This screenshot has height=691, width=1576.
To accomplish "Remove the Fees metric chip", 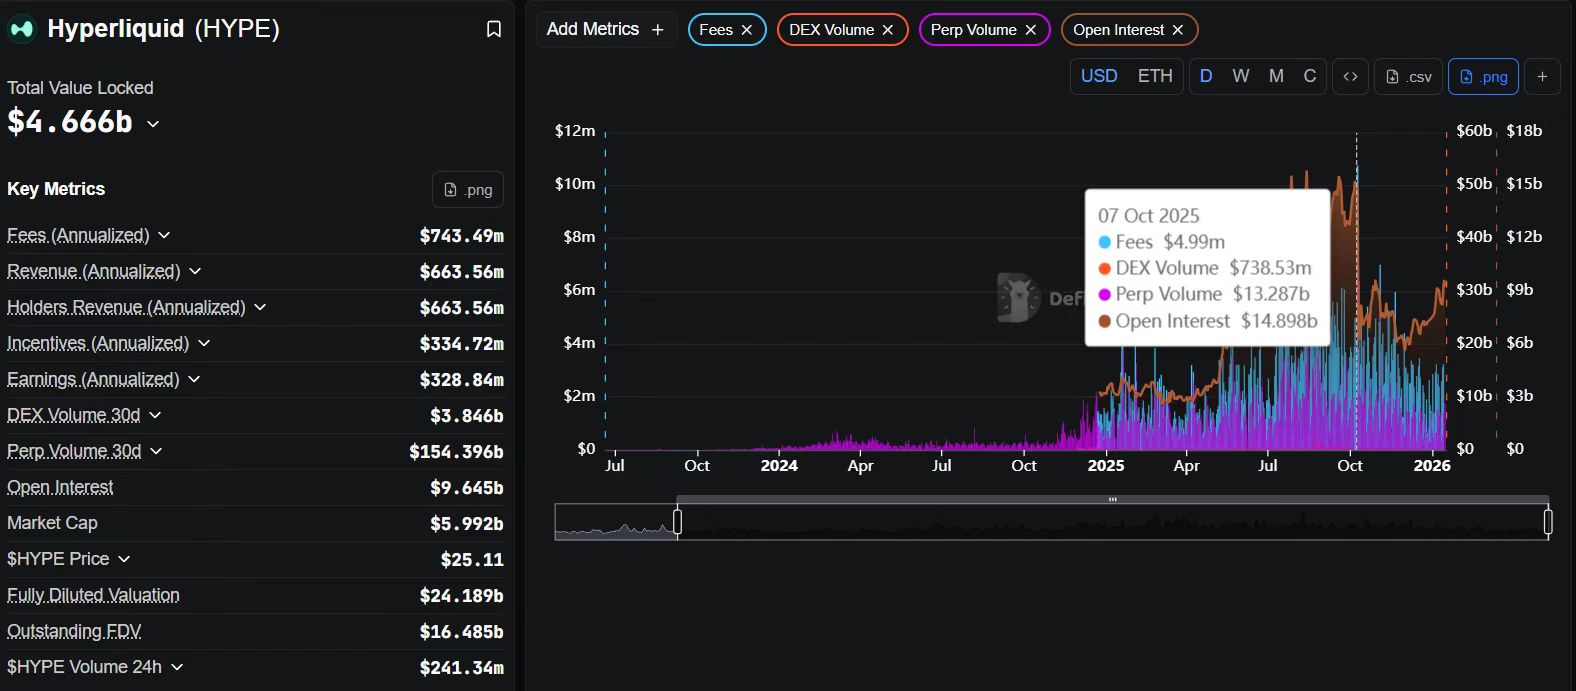I will [747, 30].
